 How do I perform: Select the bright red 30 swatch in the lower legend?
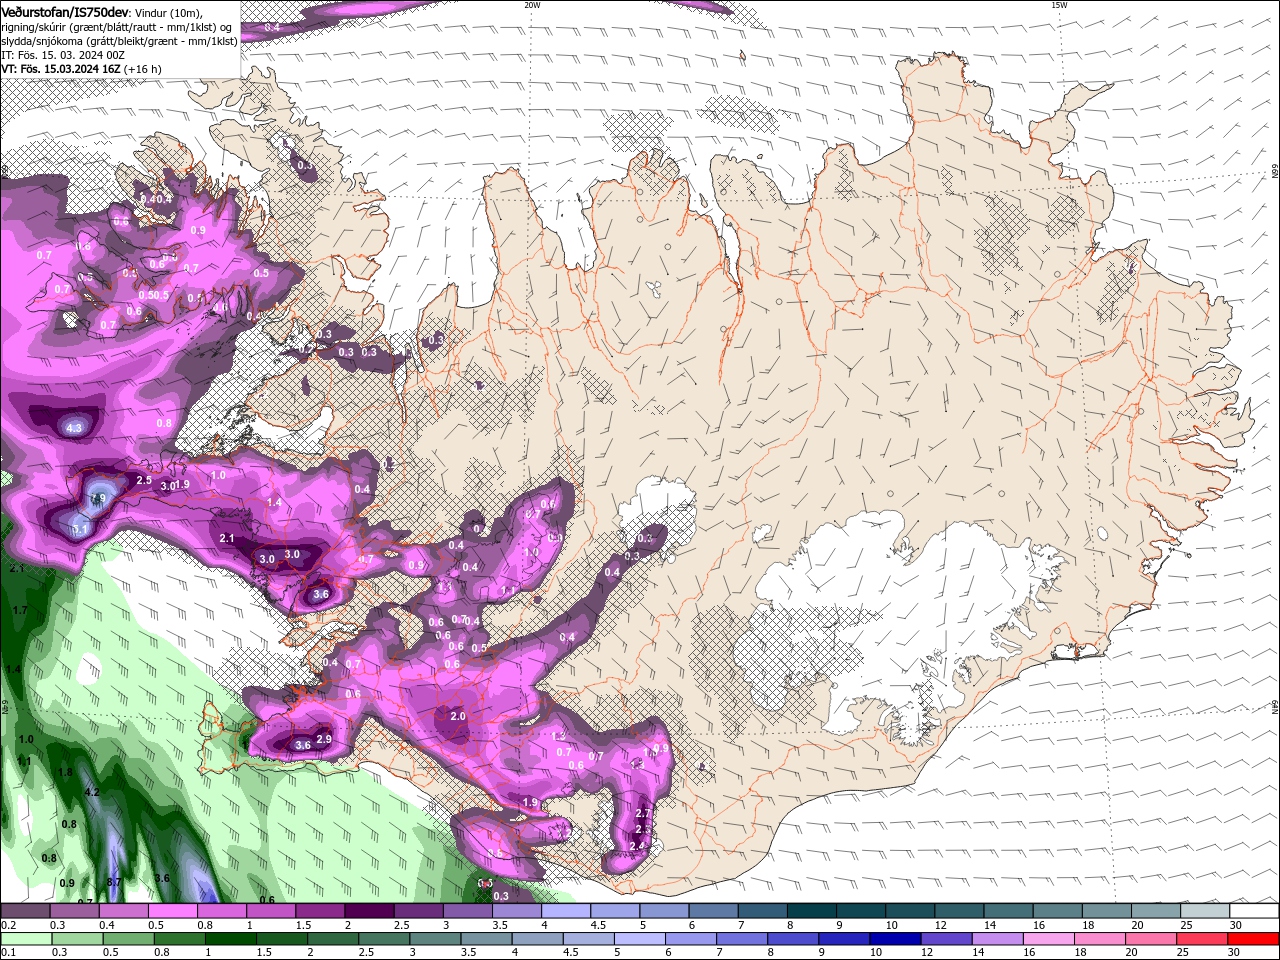point(1253,939)
